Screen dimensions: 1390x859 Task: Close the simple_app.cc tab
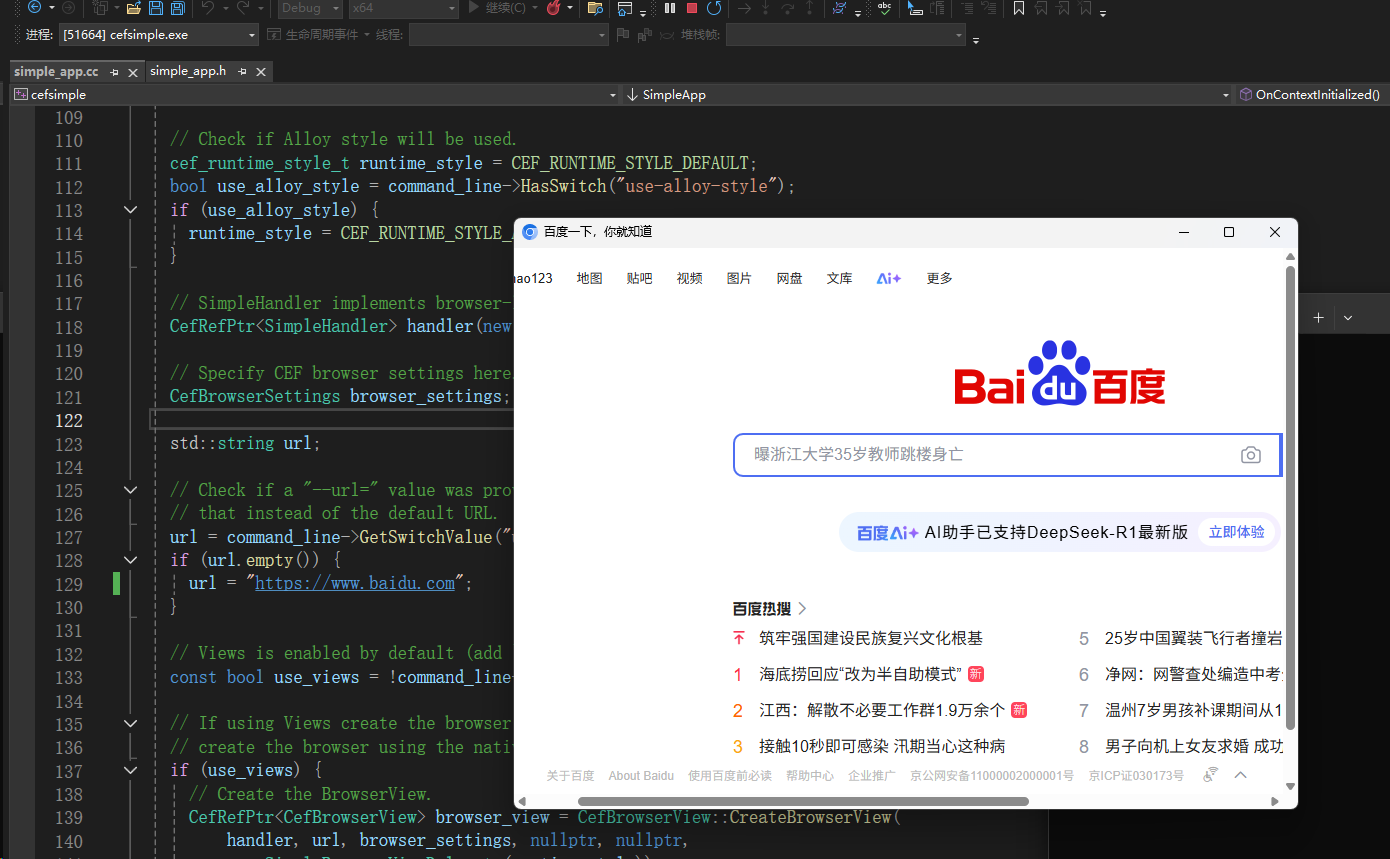click(133, 72)
